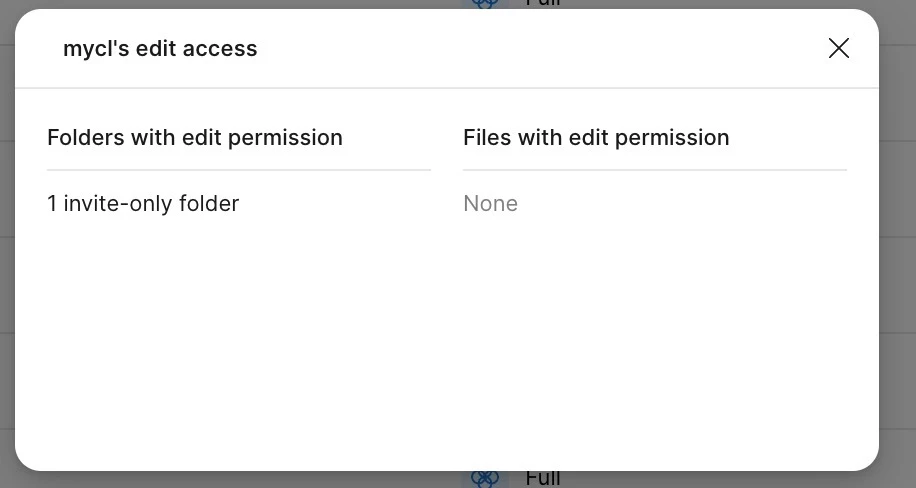Click the partially hidden Full label above dialog
The image size is (916, 488).
pyautogui.click(x=543, y=4)
